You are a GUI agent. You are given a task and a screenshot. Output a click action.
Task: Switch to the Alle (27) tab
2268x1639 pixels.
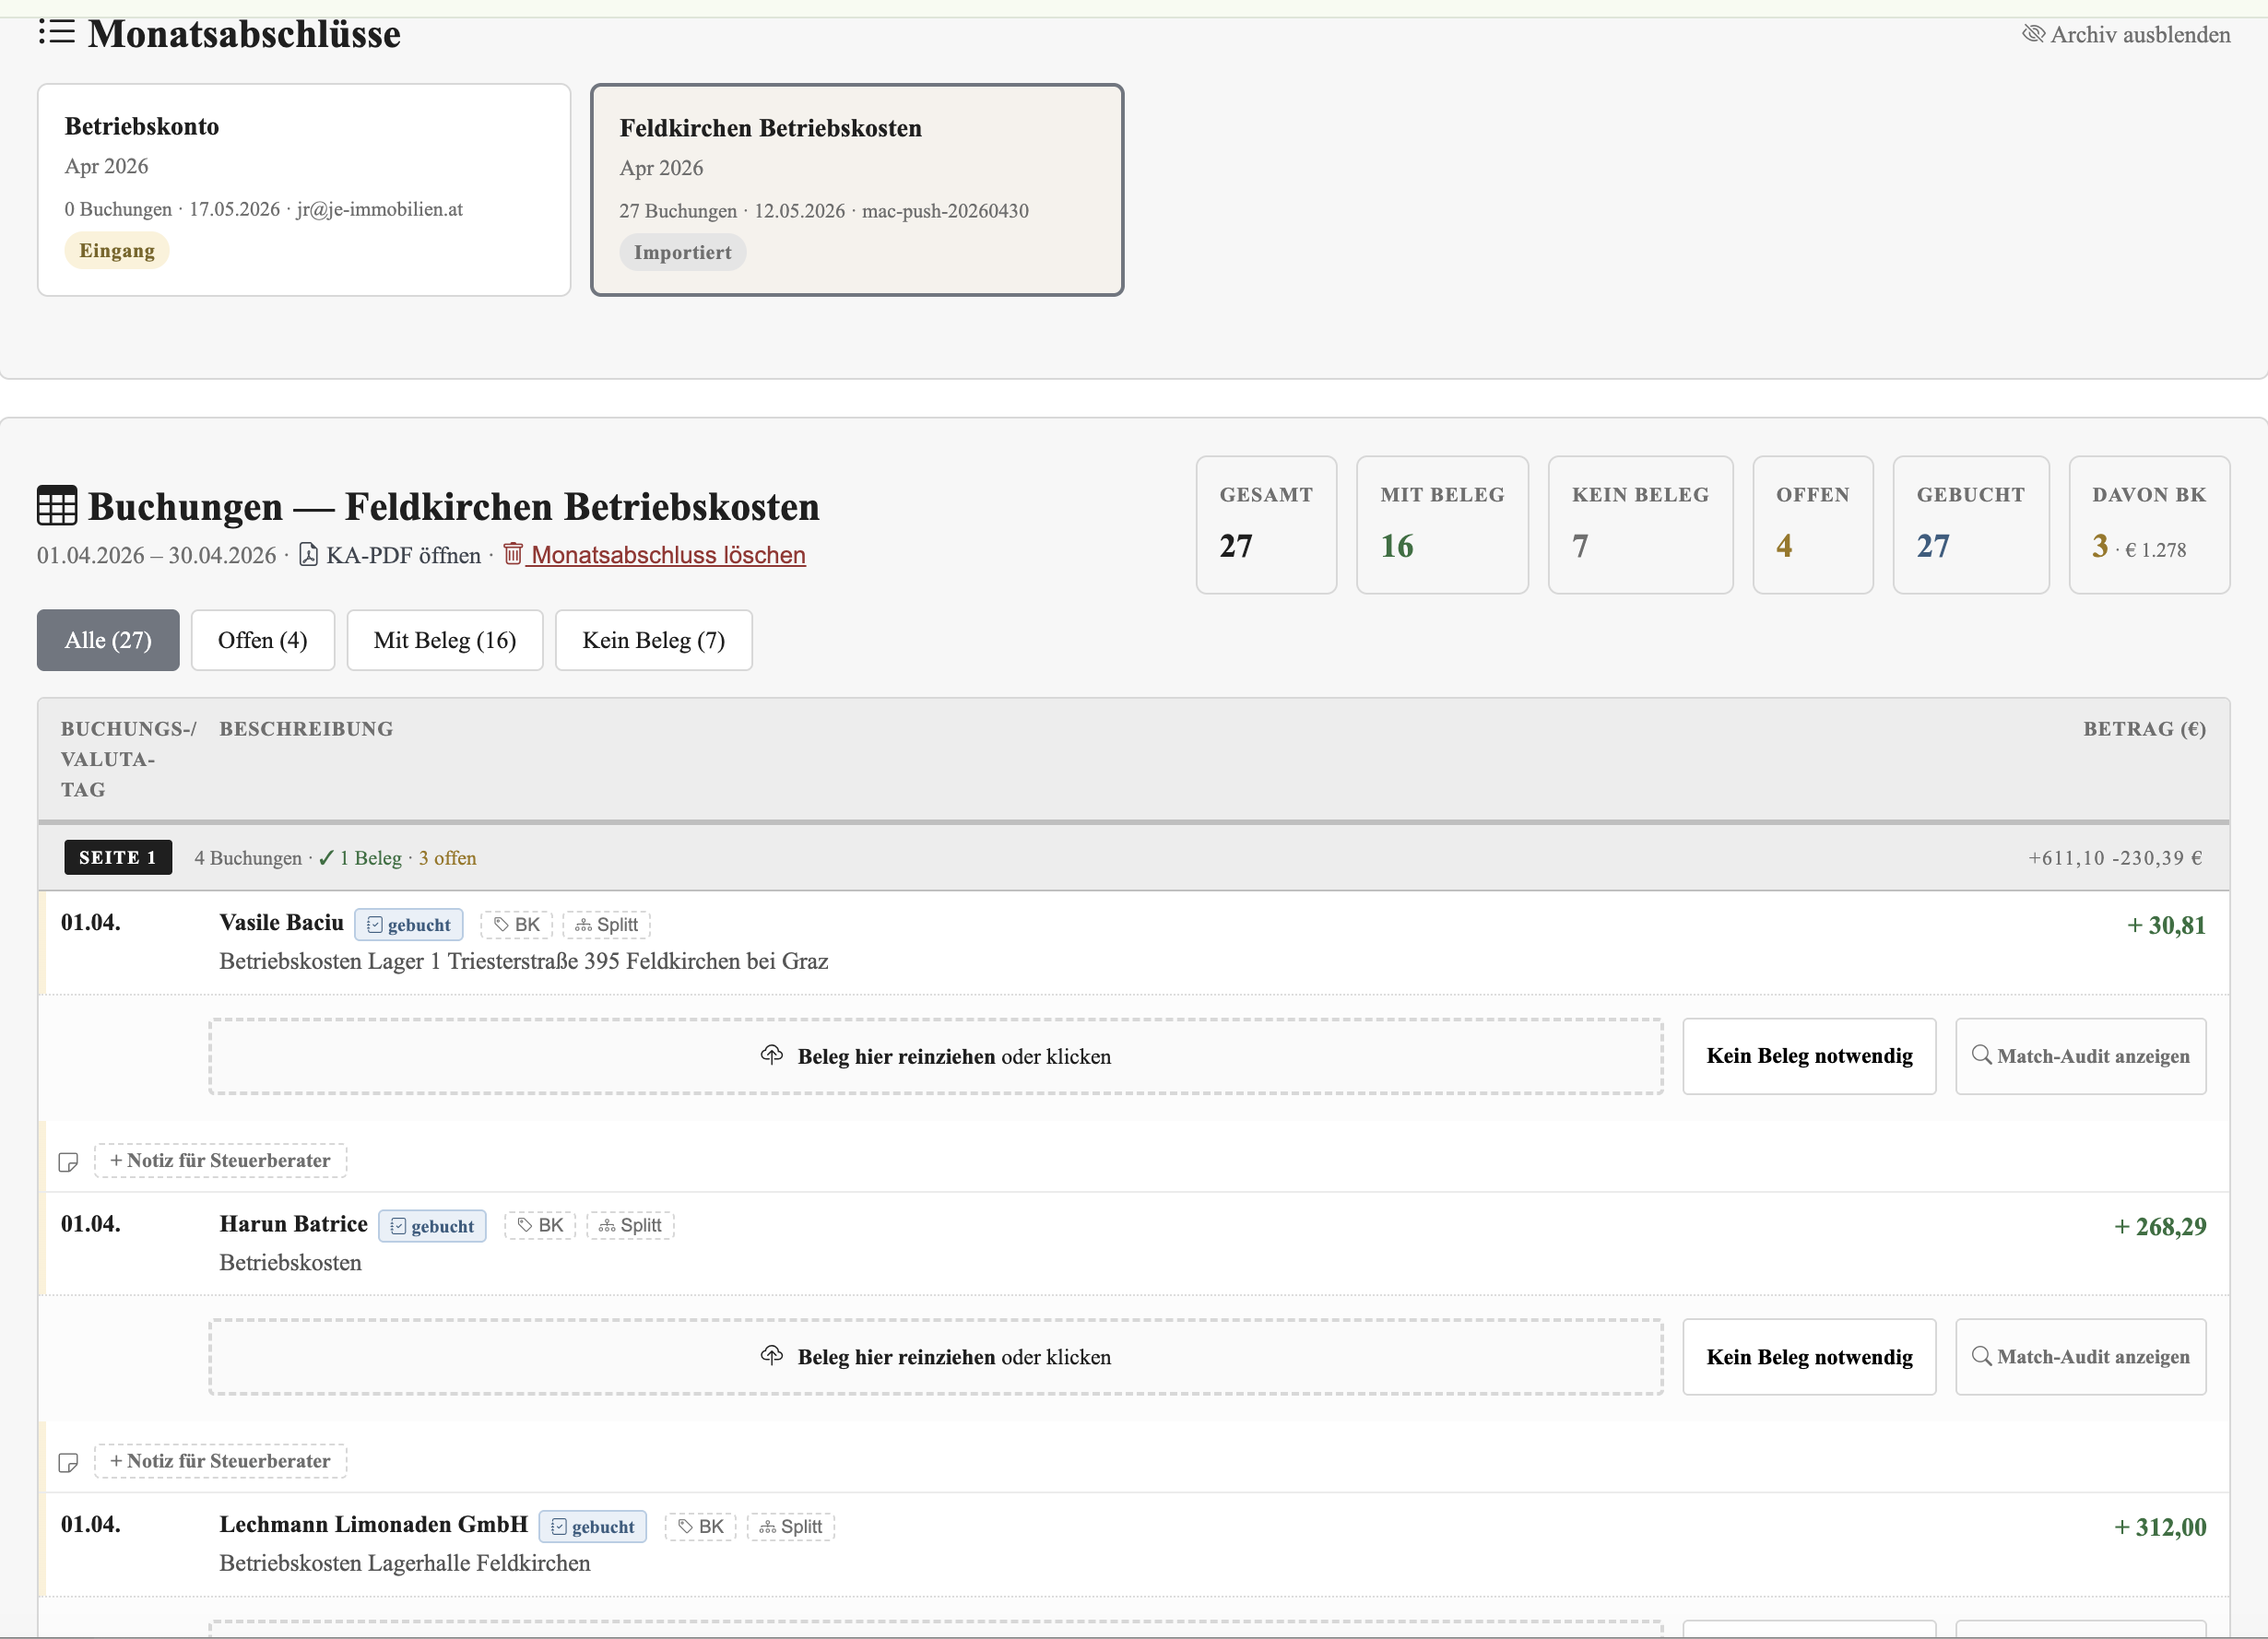[x=108, y=640]
